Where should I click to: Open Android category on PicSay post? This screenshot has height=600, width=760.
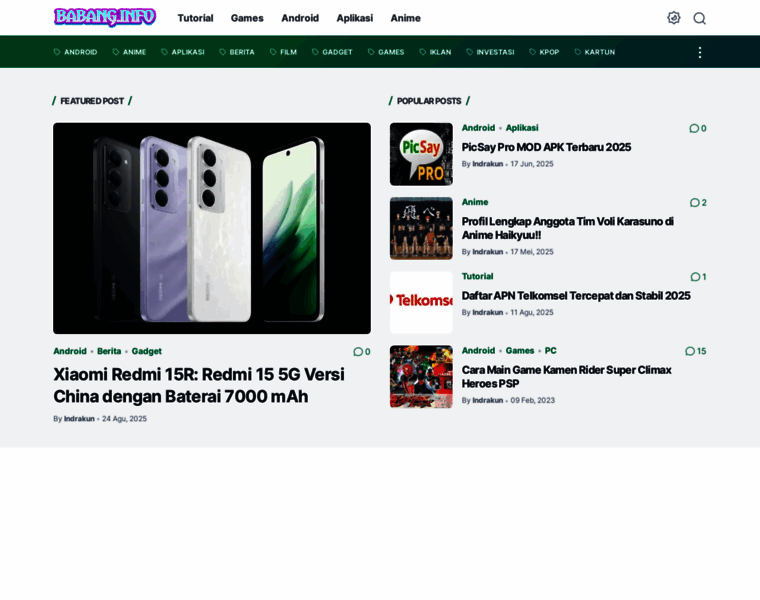478,128
